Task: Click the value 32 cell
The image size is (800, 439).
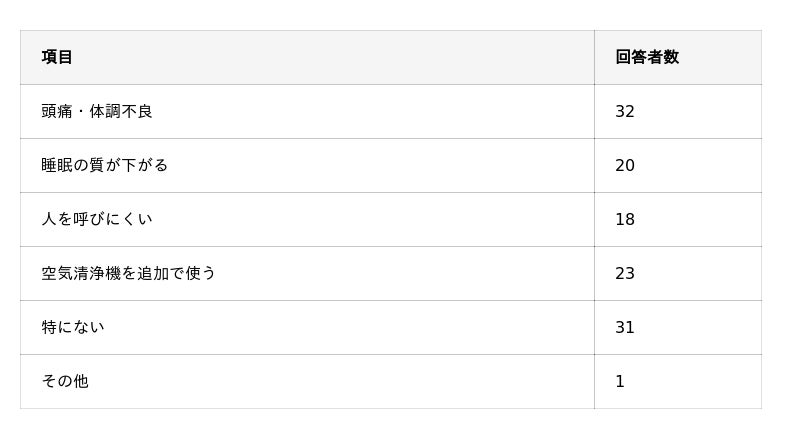Action: pyautogui.click(x=625, y=111)
